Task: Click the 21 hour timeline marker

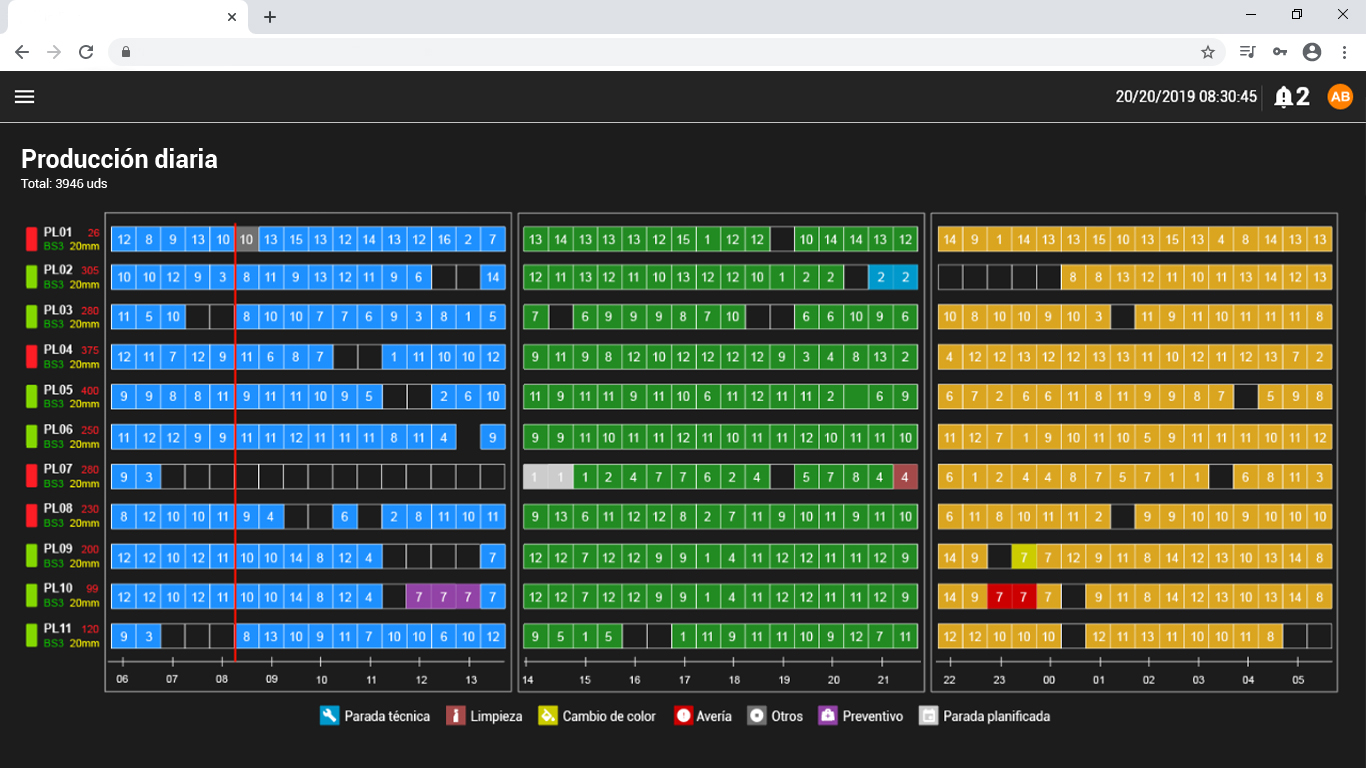Action: (883, 679)
